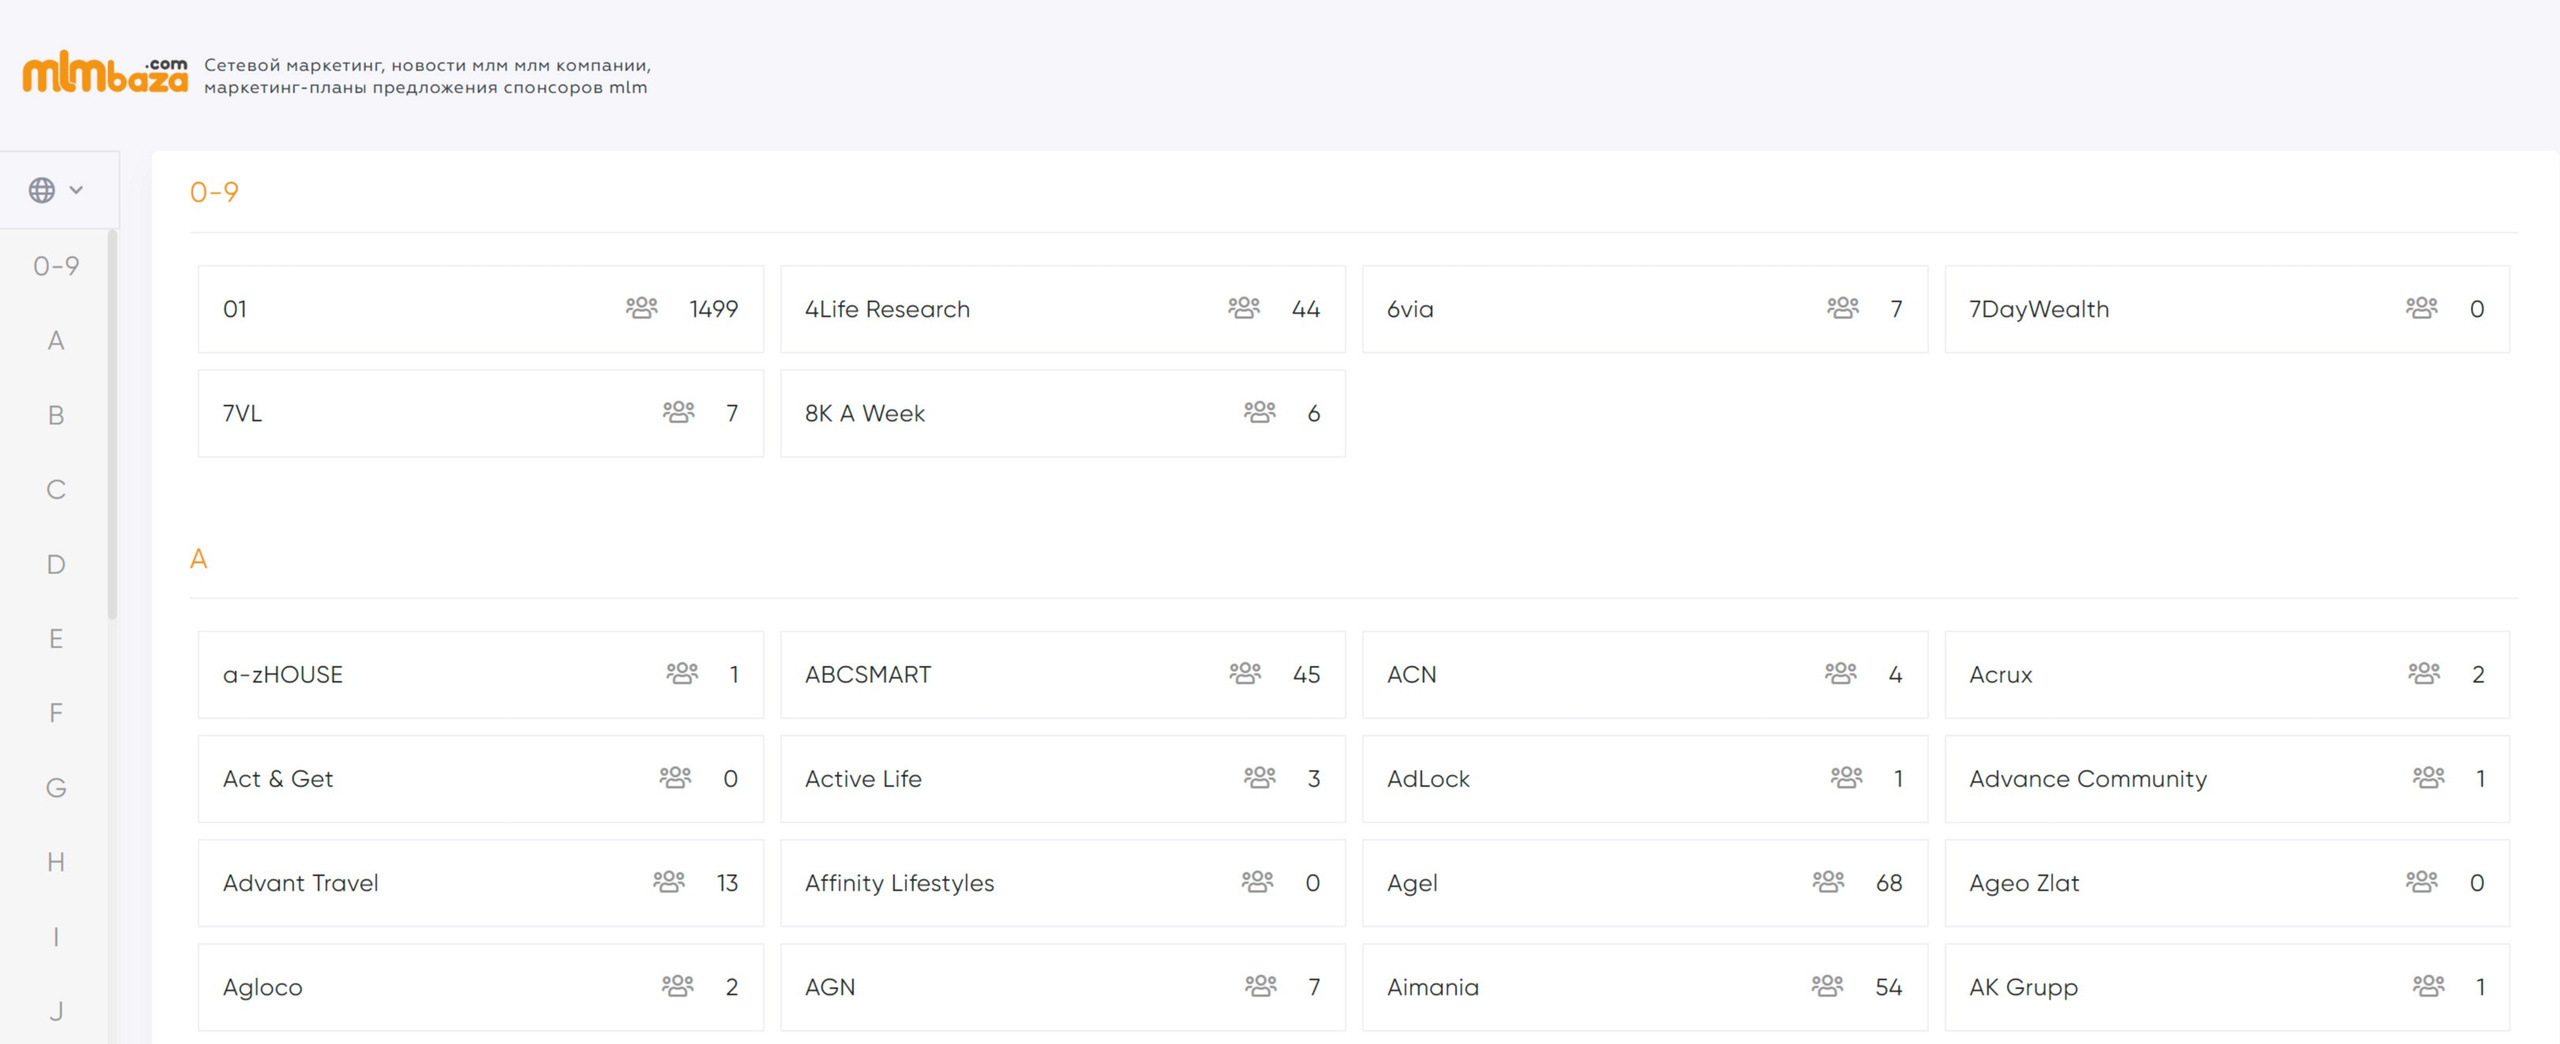Jump to 0-9 section in sidebar
Viewport: 2560px width, 1044px height.
[56, 266]
